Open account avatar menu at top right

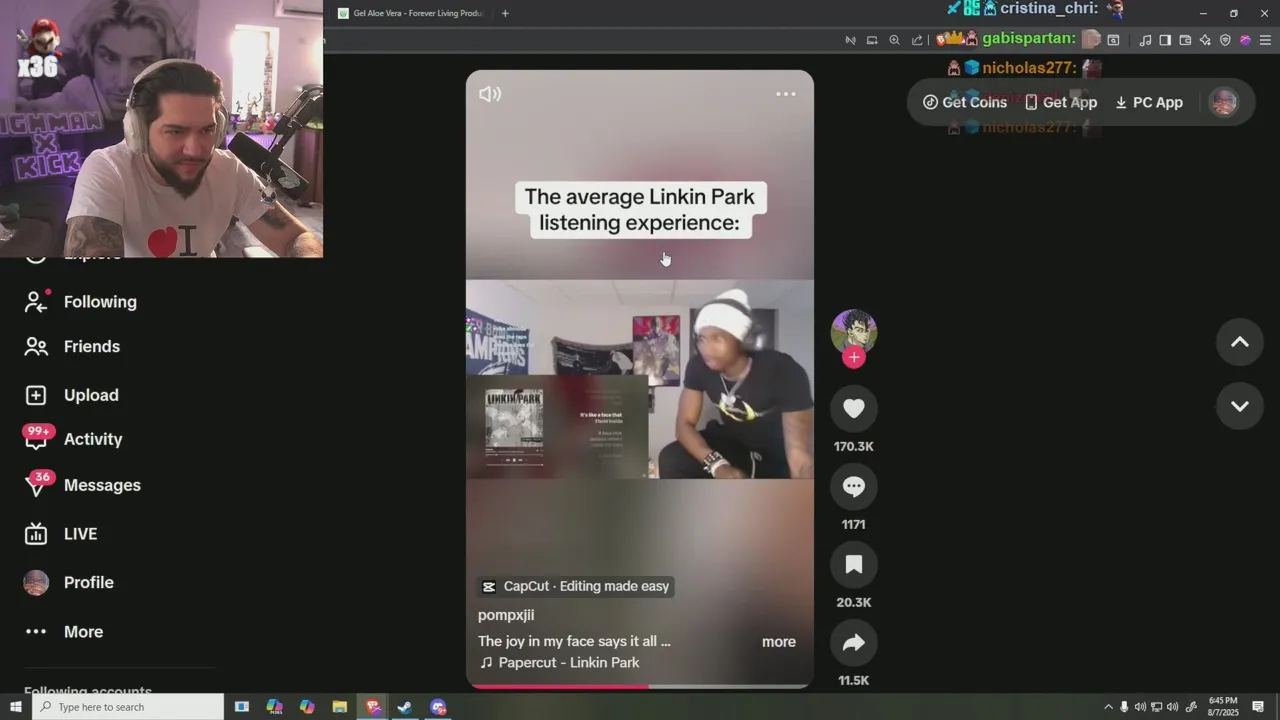(1224, 102)
